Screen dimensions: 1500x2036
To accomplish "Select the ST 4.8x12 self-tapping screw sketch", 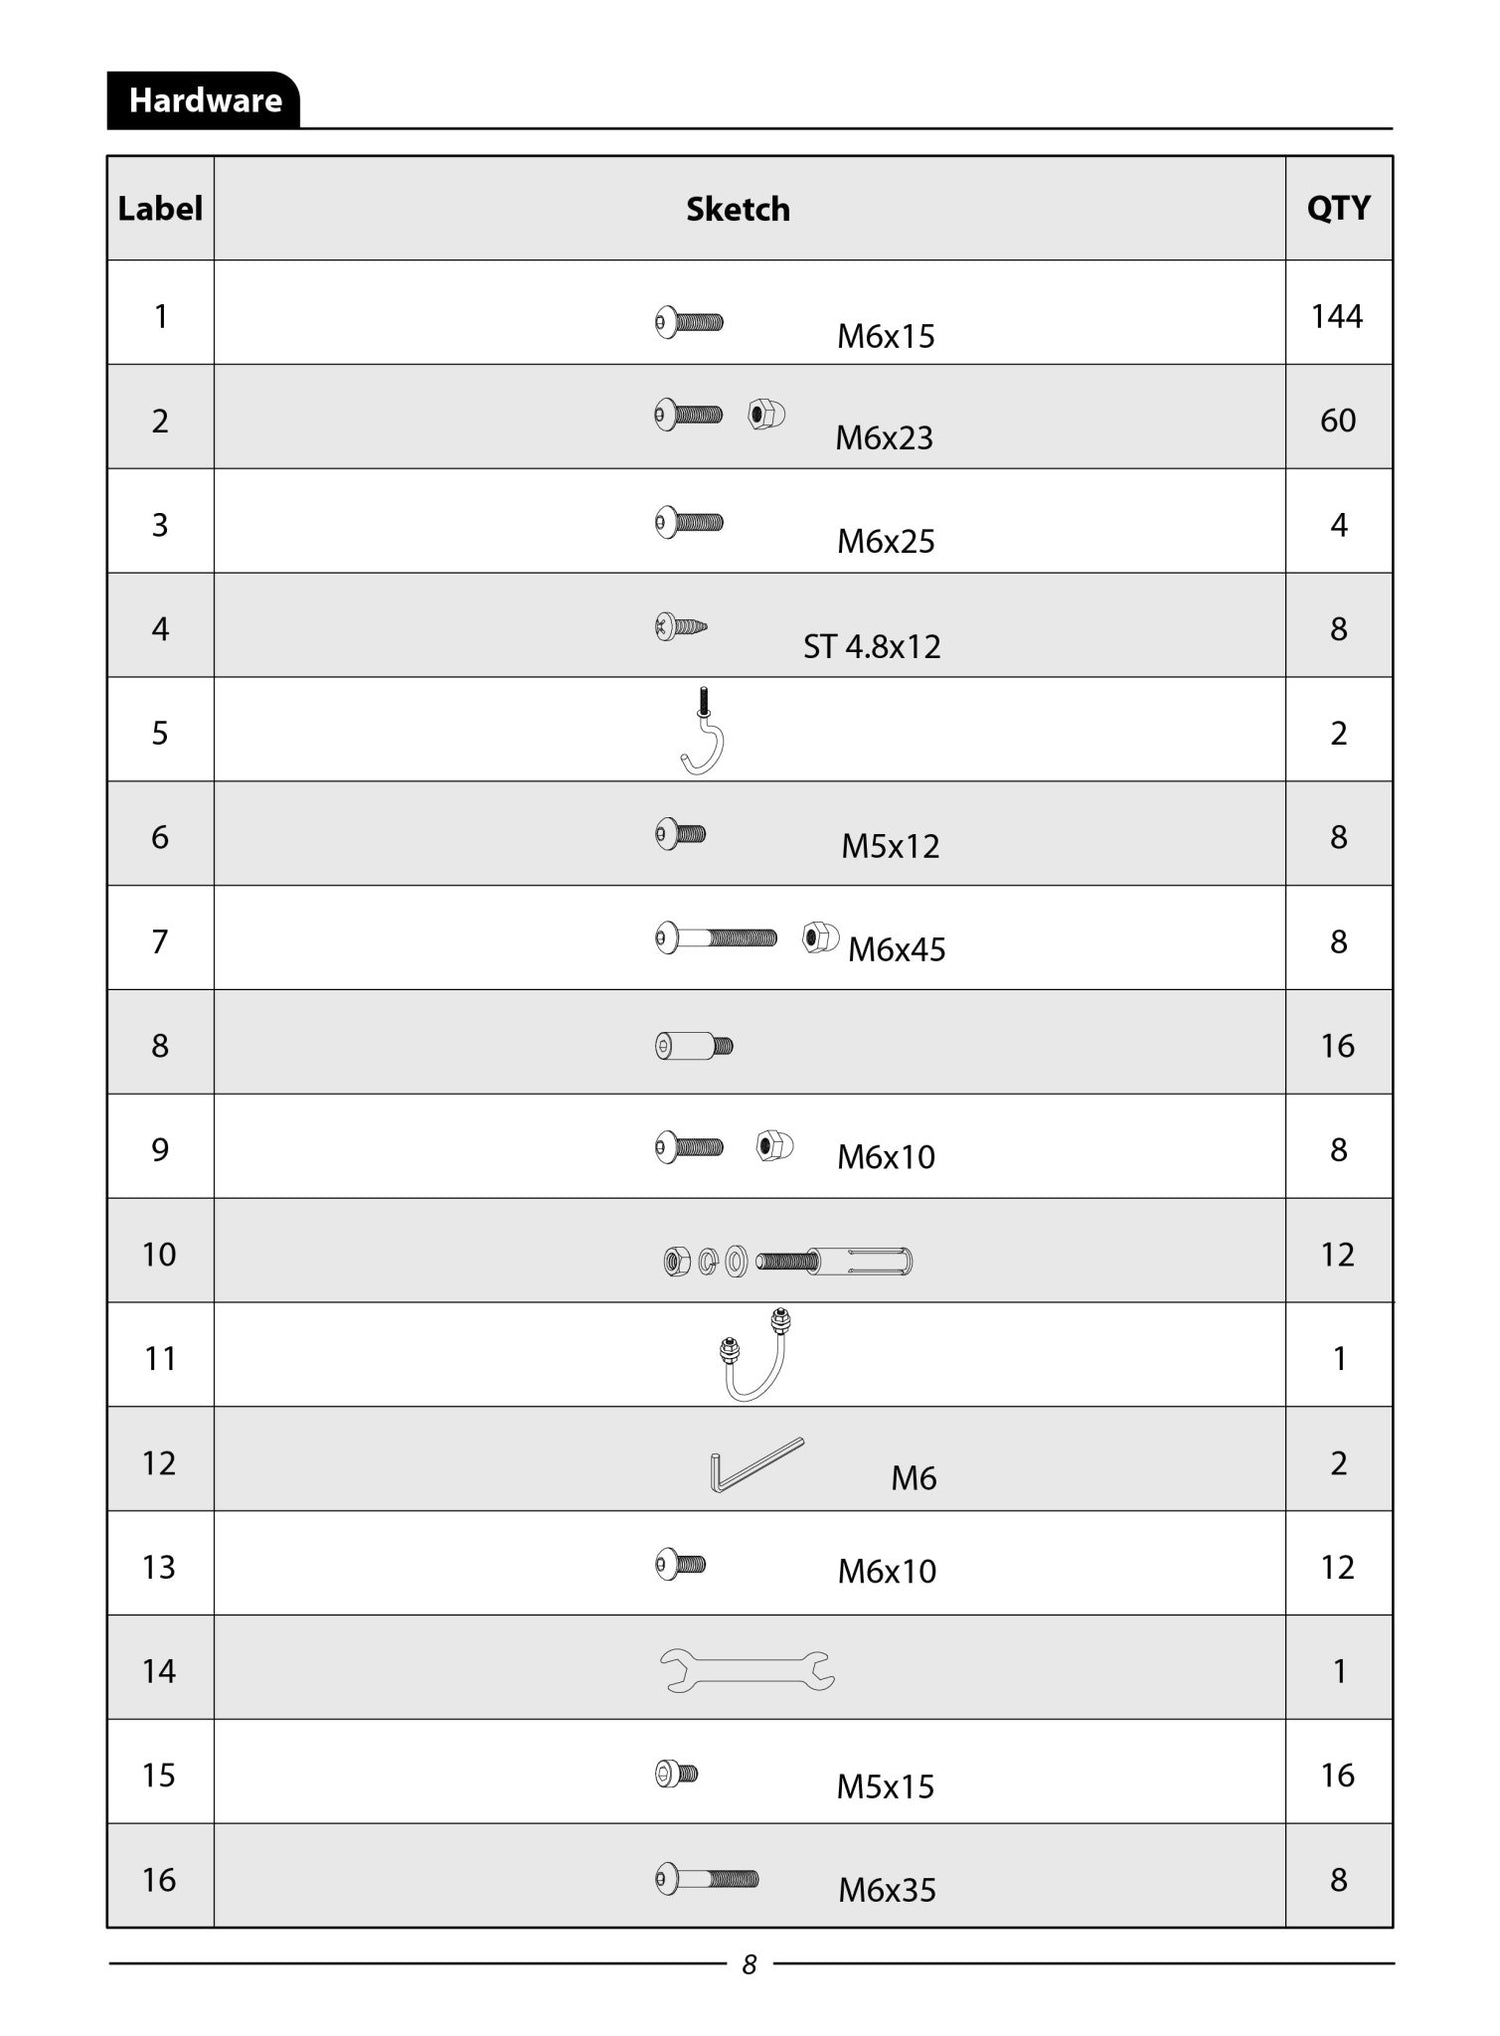I will 681,627.
